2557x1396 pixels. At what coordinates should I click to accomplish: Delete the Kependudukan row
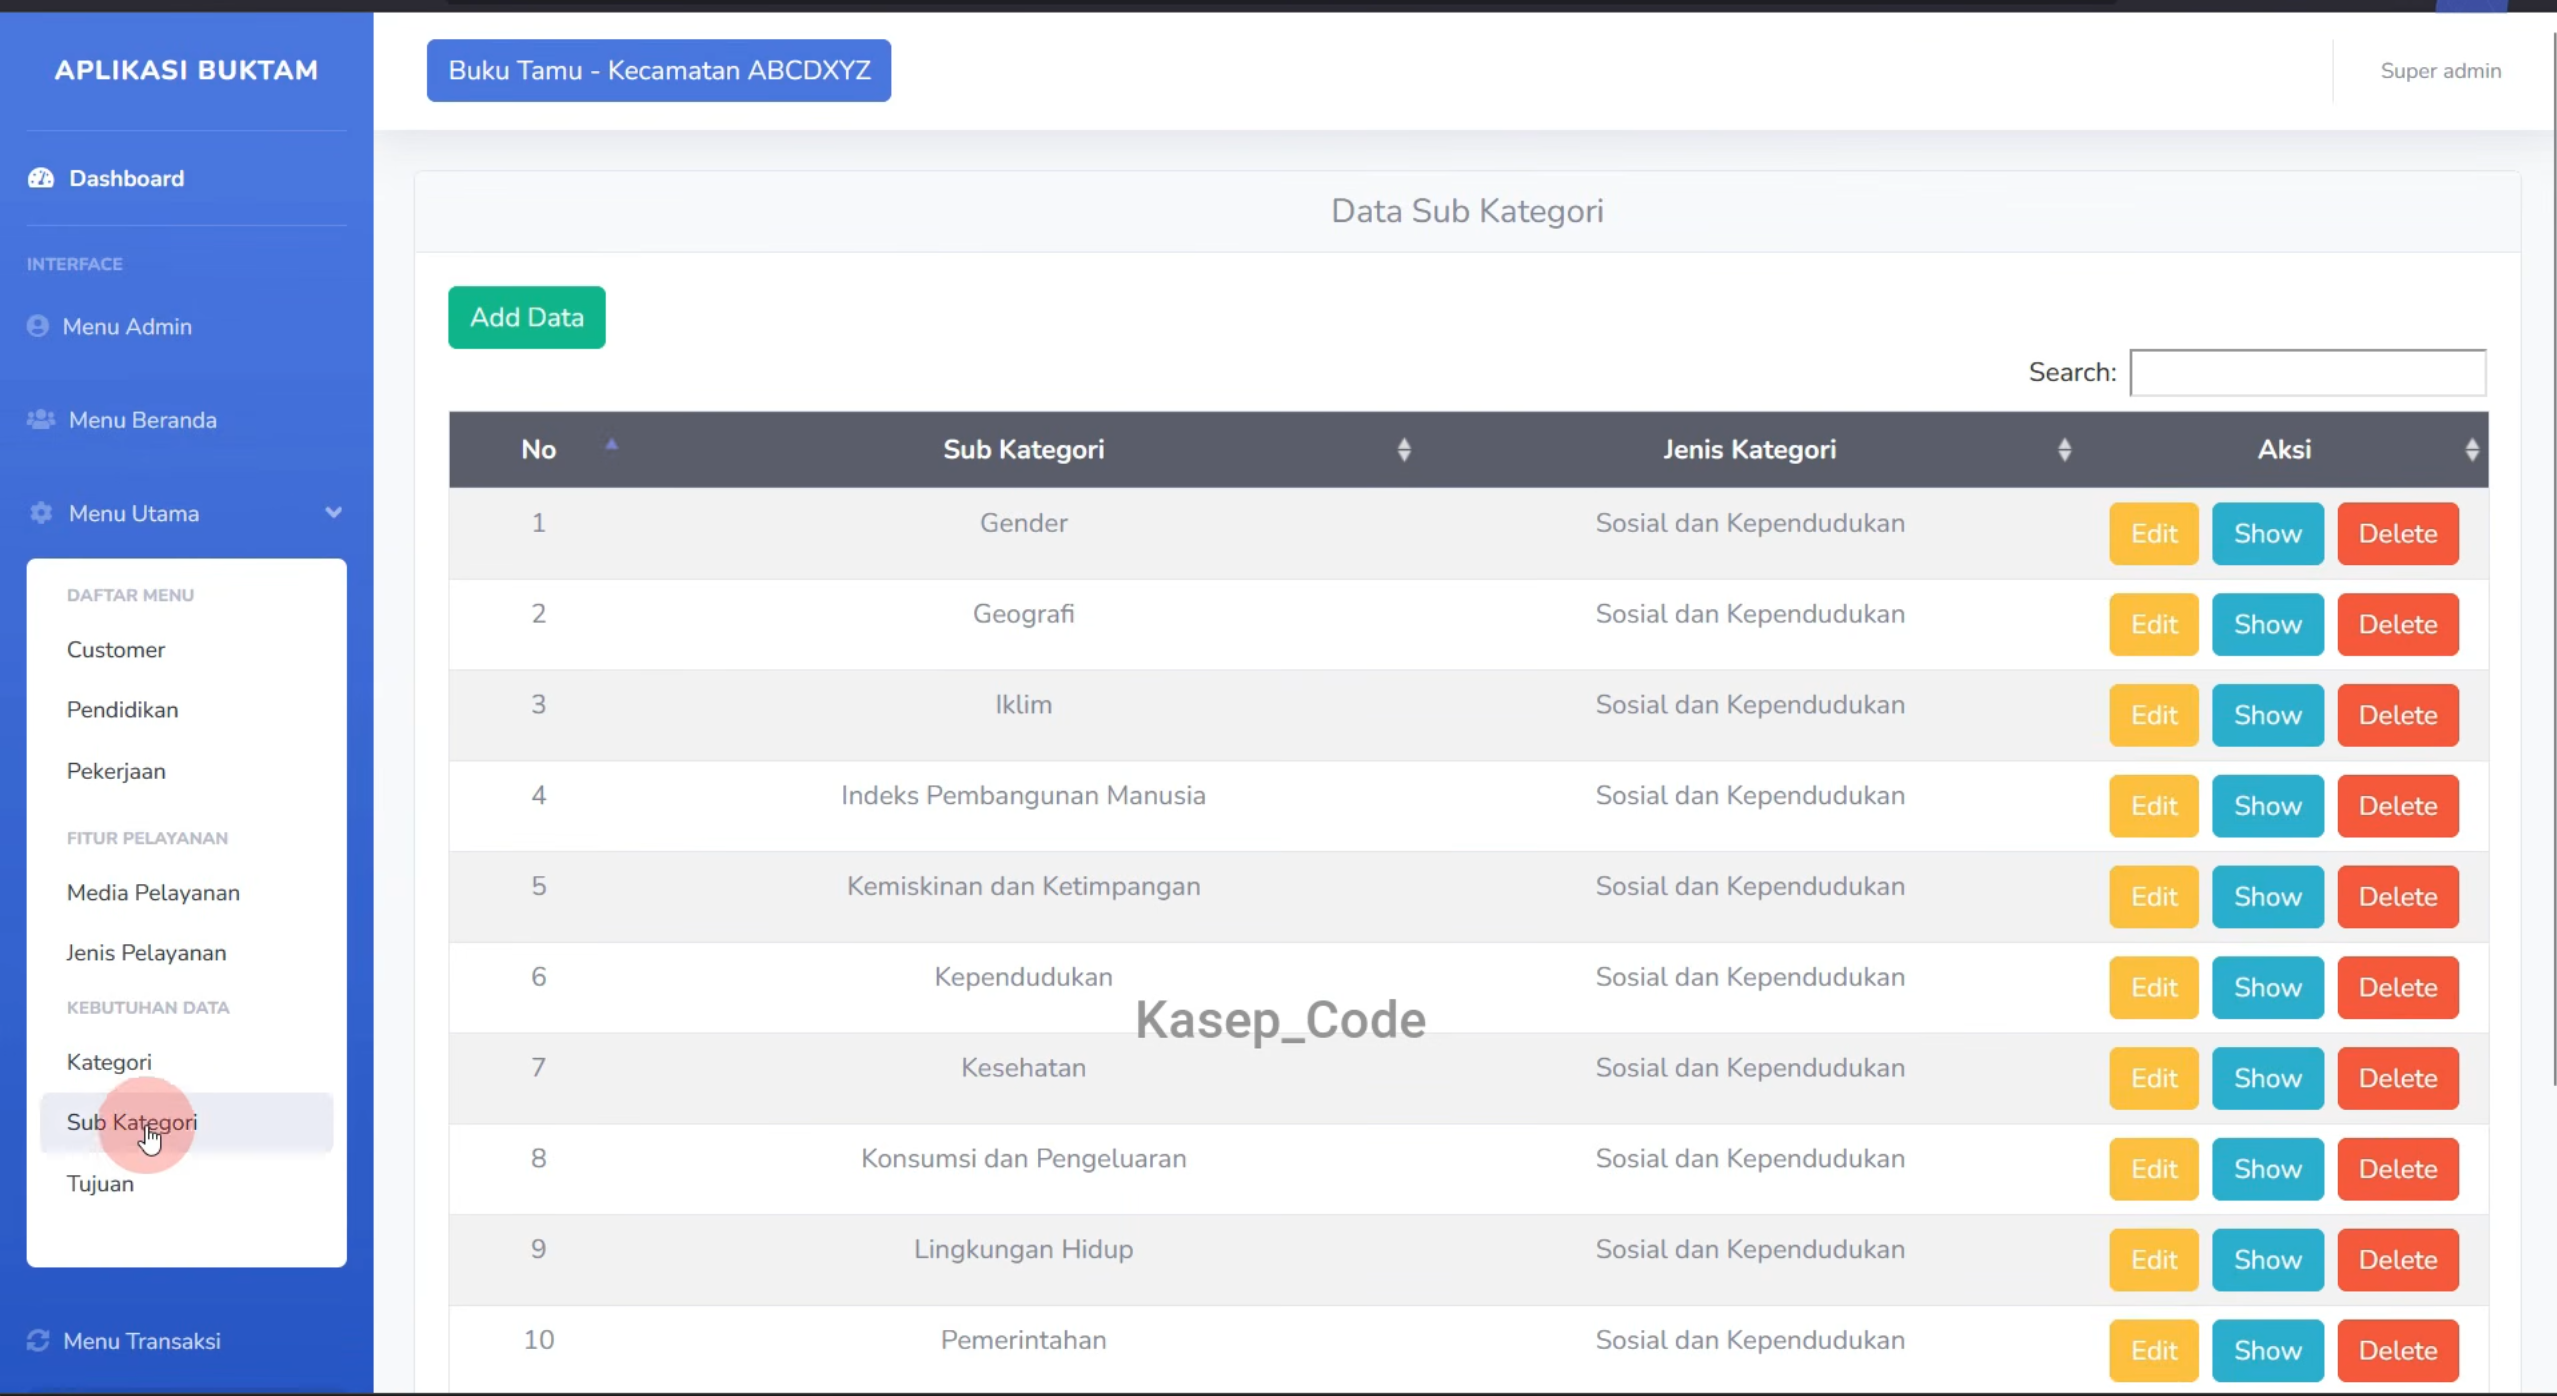click(x=2398, y=988)
